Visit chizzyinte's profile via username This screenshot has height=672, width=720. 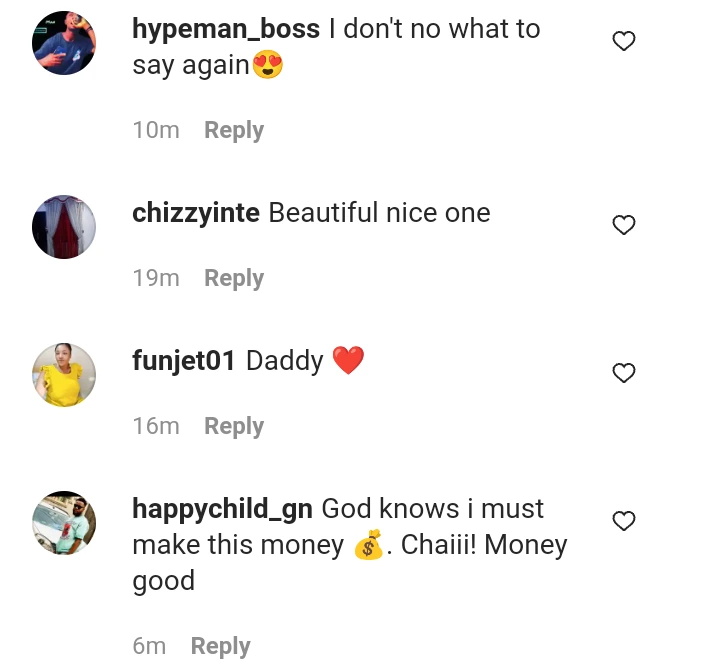pyautogui.click(x=196, y=213)
